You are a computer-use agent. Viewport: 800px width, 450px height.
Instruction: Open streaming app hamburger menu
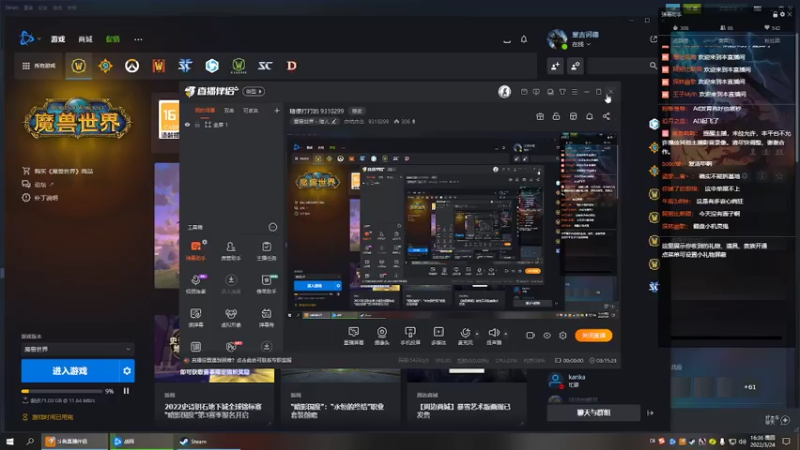click(574, 92)
